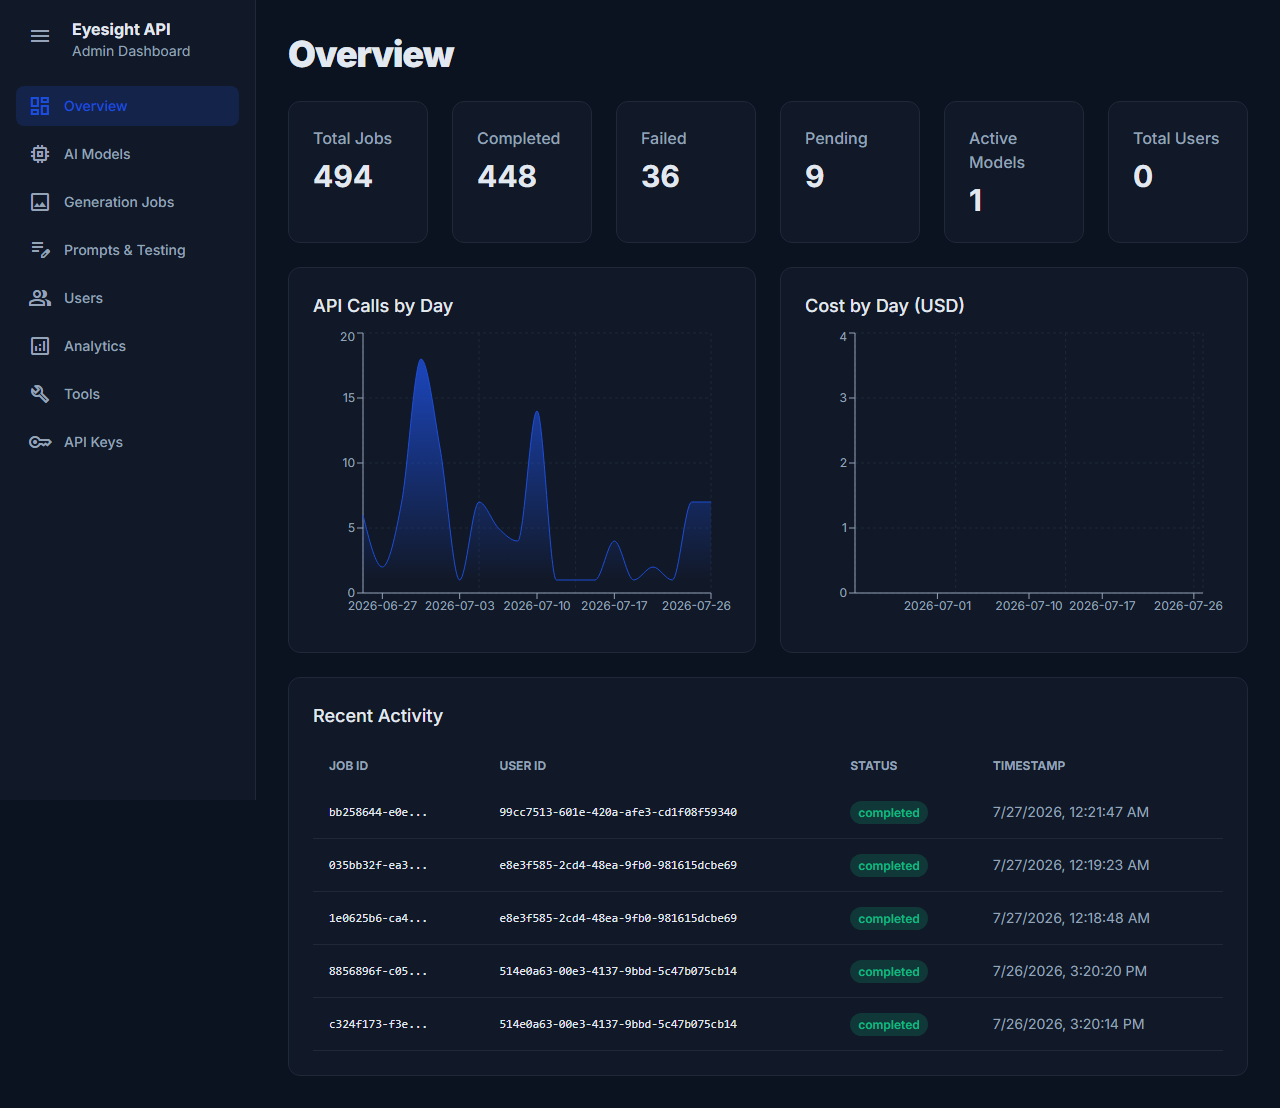1280x1108 pixels.
Task: Click the Overview grid icon
Action: (x=40, y=106)
